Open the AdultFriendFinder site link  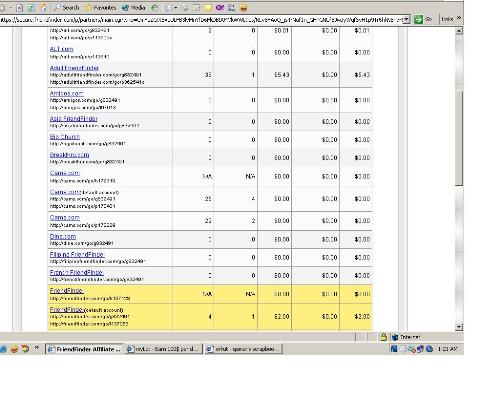tap(74, 68)
